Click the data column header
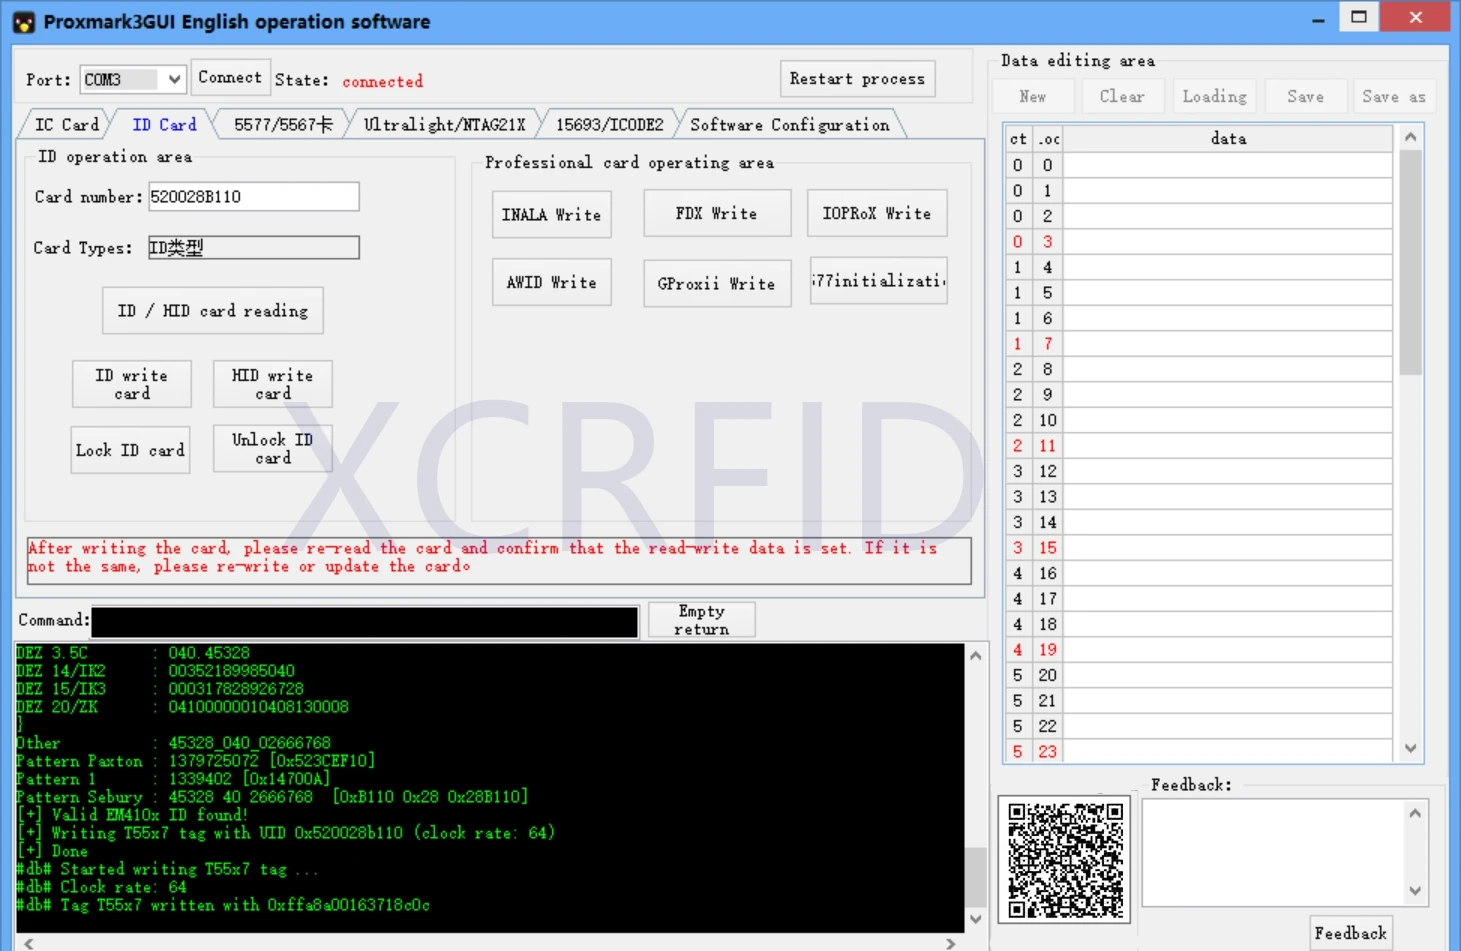The height and width of the screenshot is (951, 1461). pyautogui.click(x=1228, y=139)
